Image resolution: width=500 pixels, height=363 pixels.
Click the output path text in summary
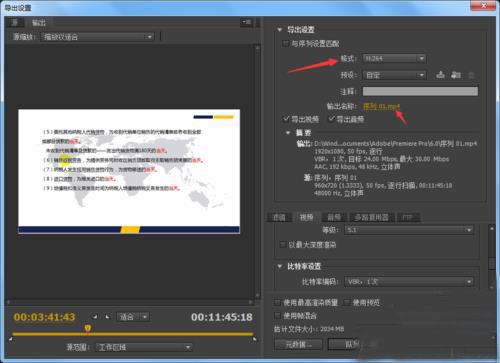395,144
